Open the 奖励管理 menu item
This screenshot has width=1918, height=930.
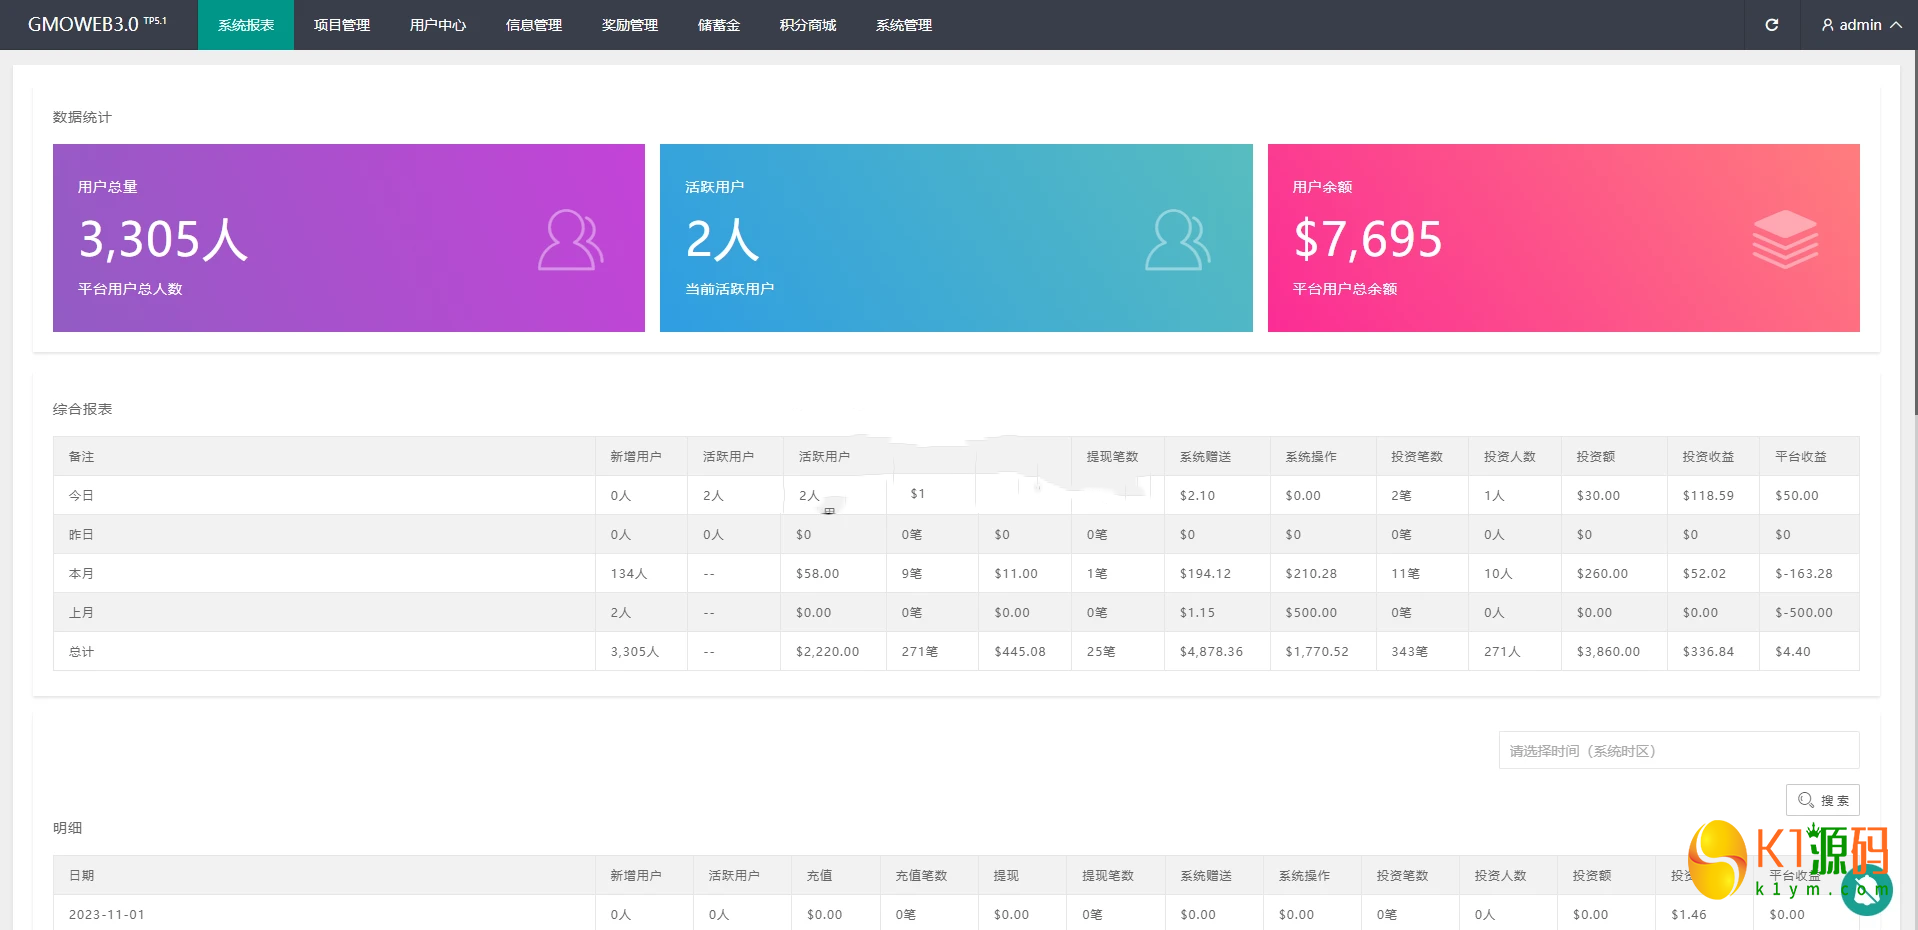pyautogui.click(x=630, y=25)
